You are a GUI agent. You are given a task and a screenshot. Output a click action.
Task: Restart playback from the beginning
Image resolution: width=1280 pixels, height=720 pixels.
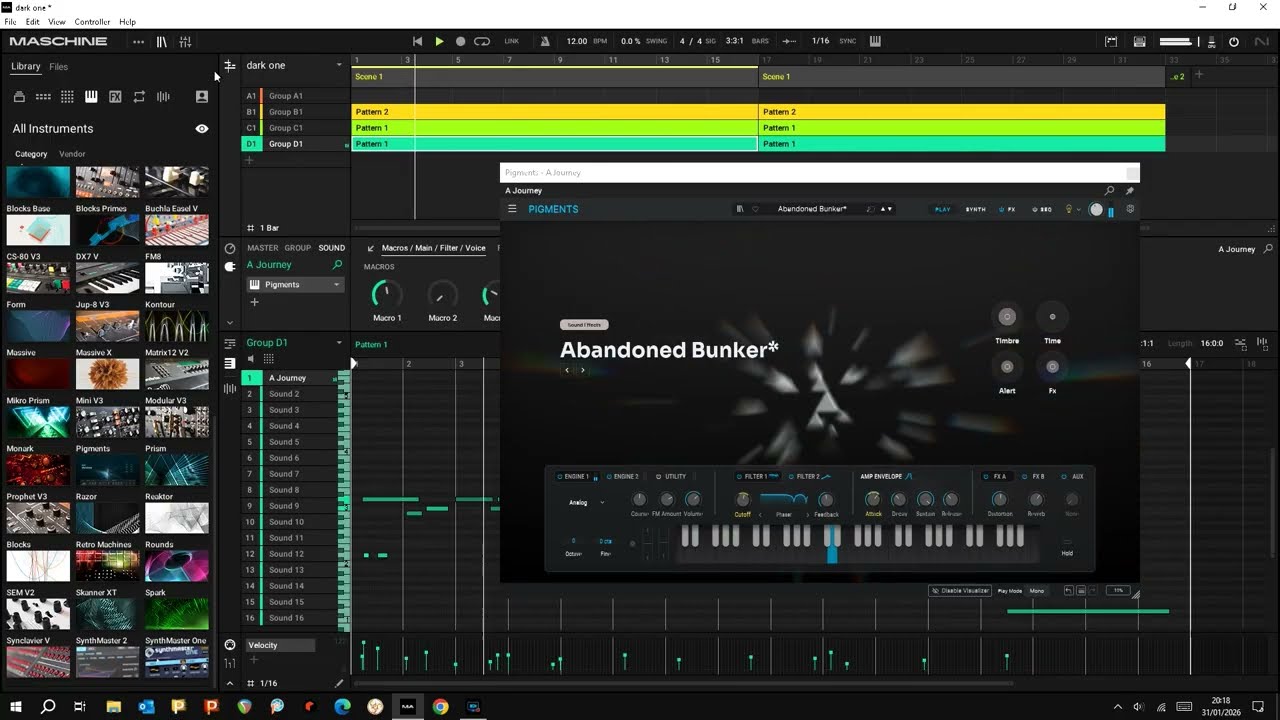point(418,41)
